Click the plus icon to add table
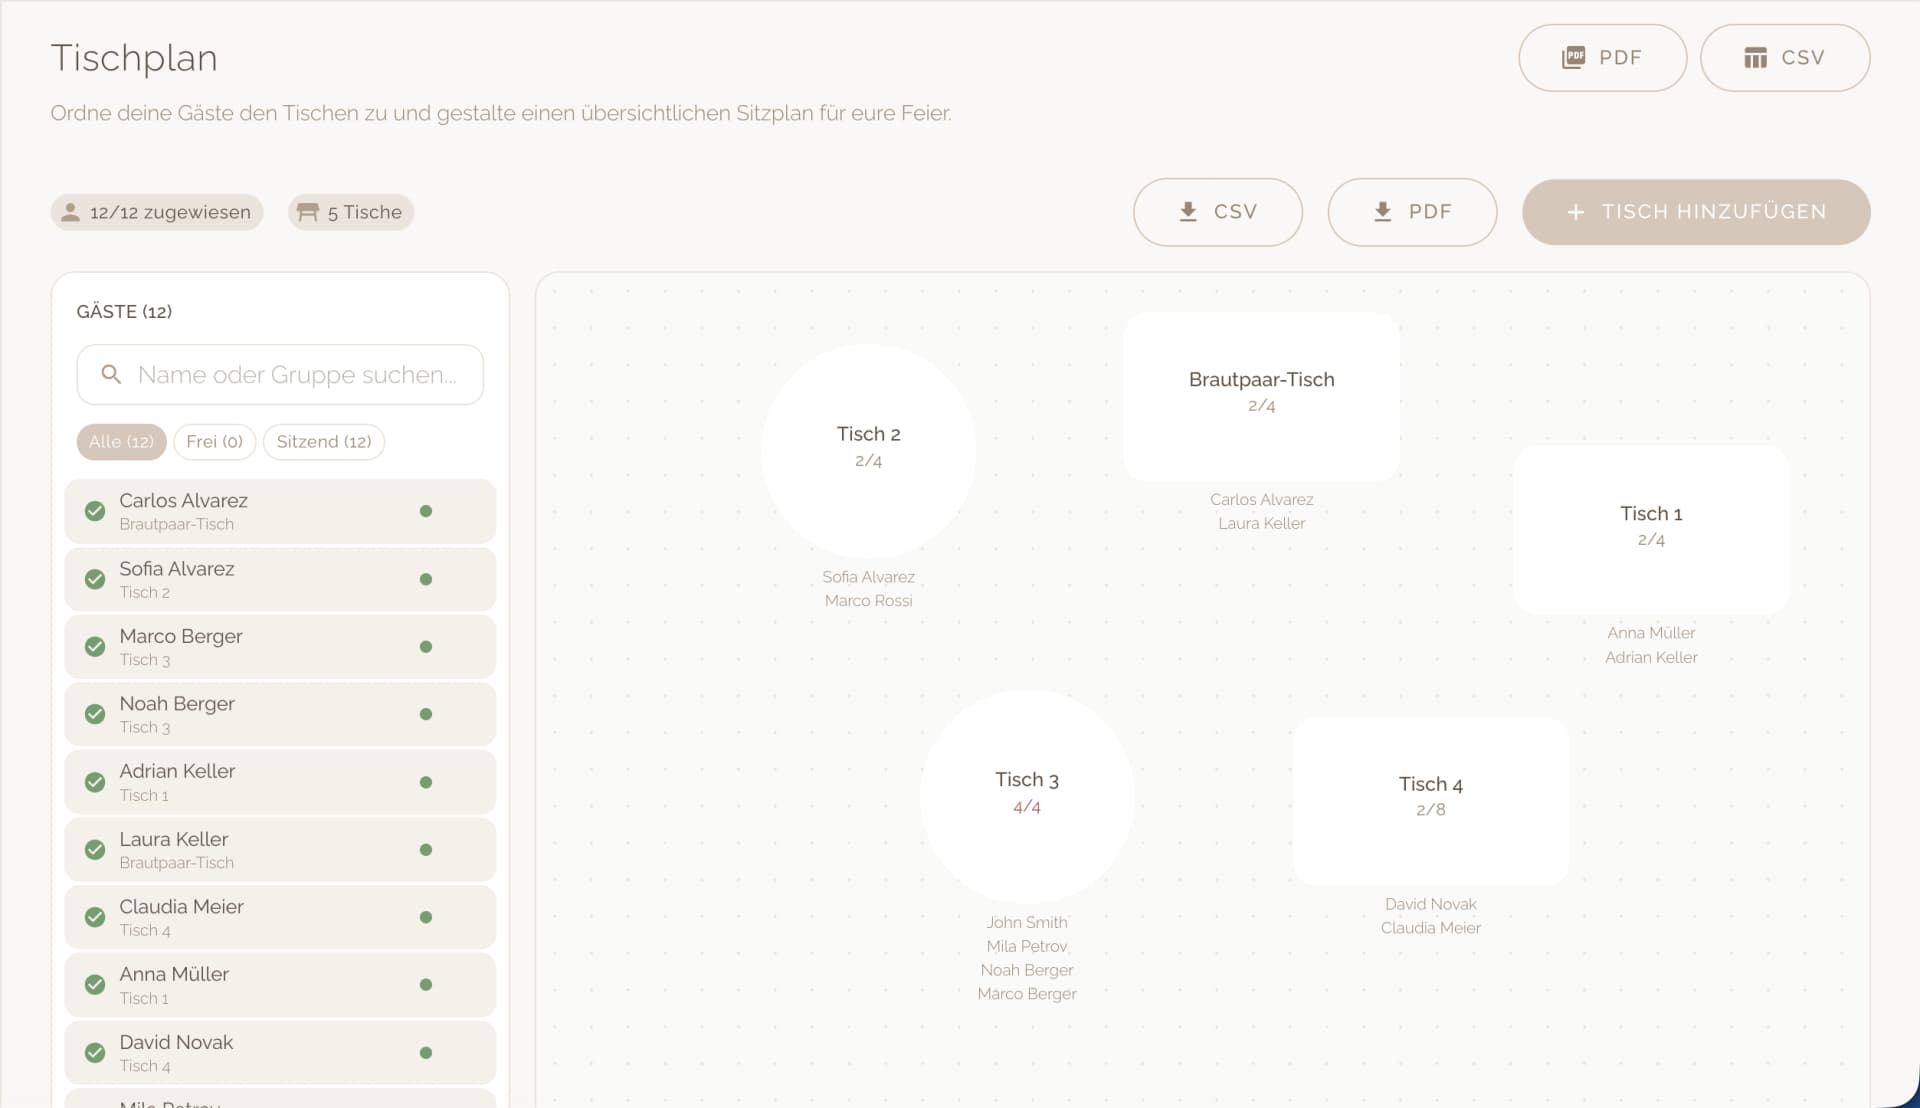Screen dimensions: 1920x1108 [x=1575, y=212]
